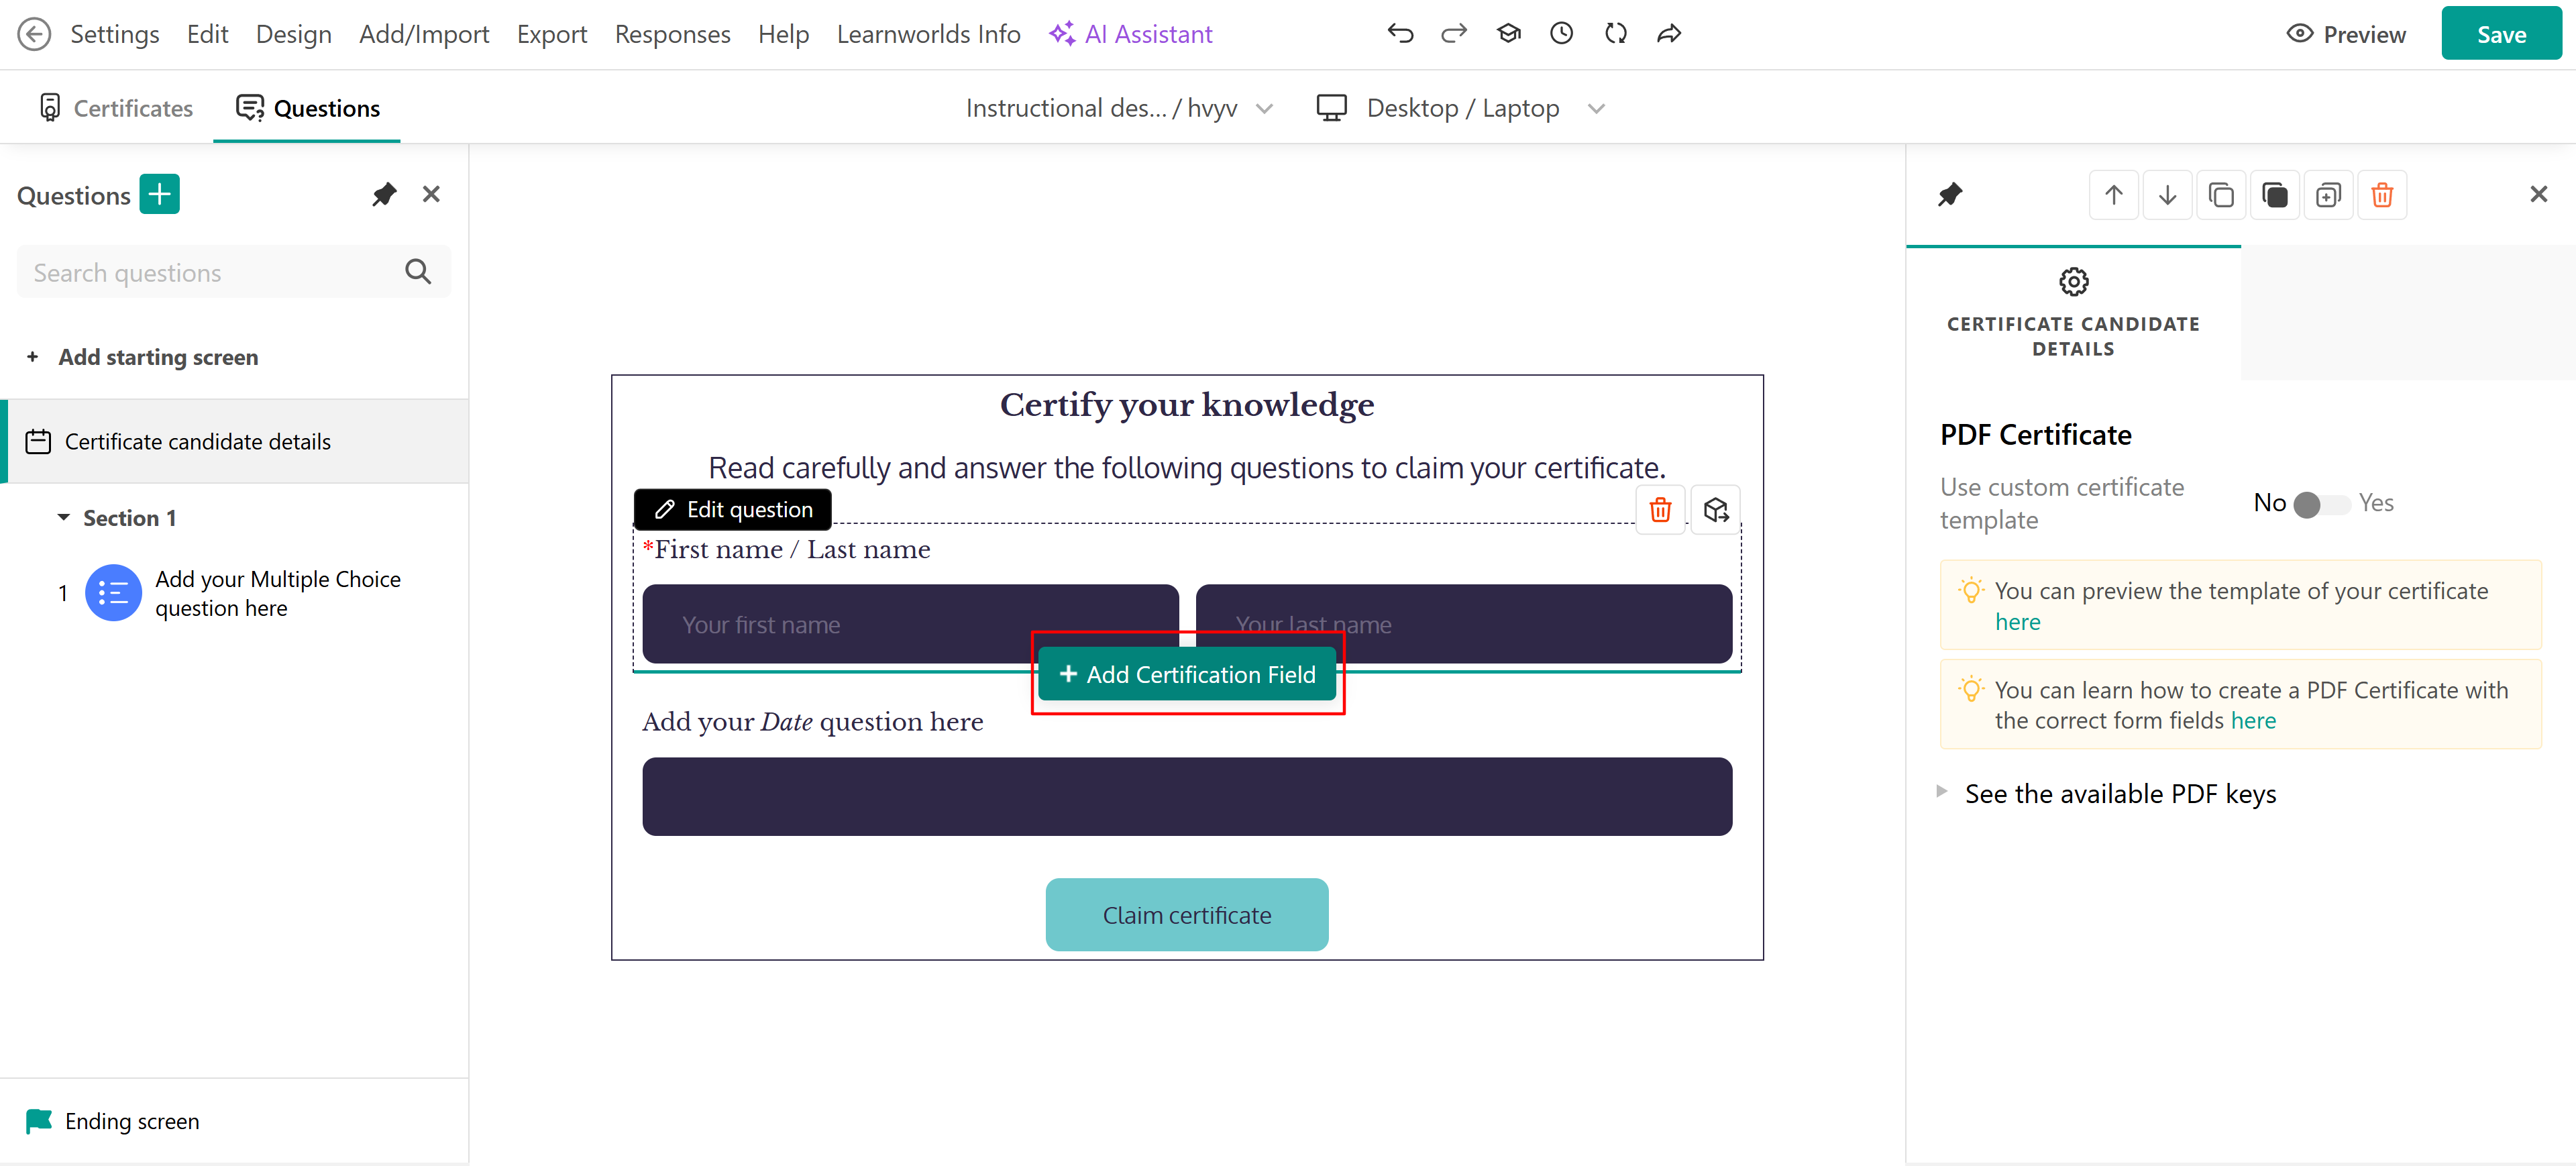Open the revision history clock icon
2576x1166 pixels.
coord(1561,34)
